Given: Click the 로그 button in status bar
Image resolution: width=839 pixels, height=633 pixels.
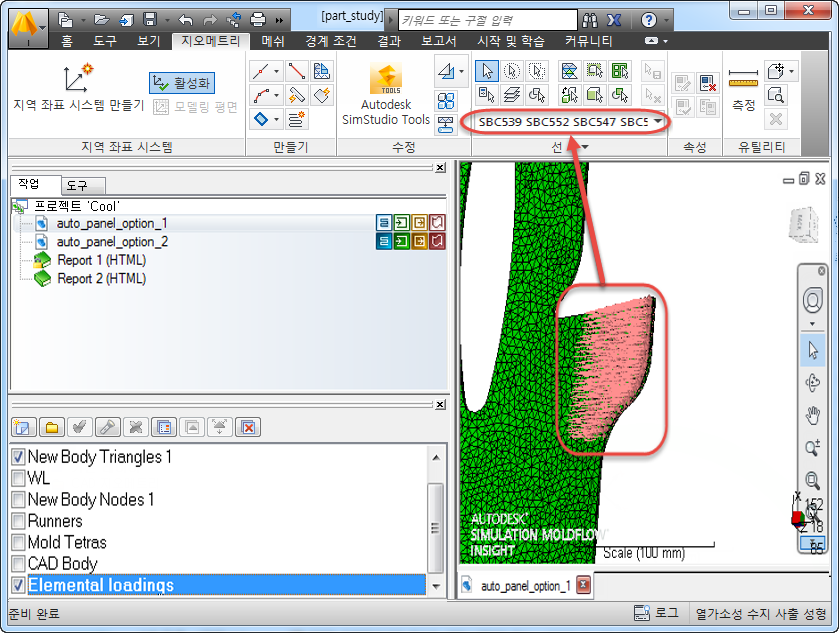Looking at the screenshot, I should (x=656, y=613).
